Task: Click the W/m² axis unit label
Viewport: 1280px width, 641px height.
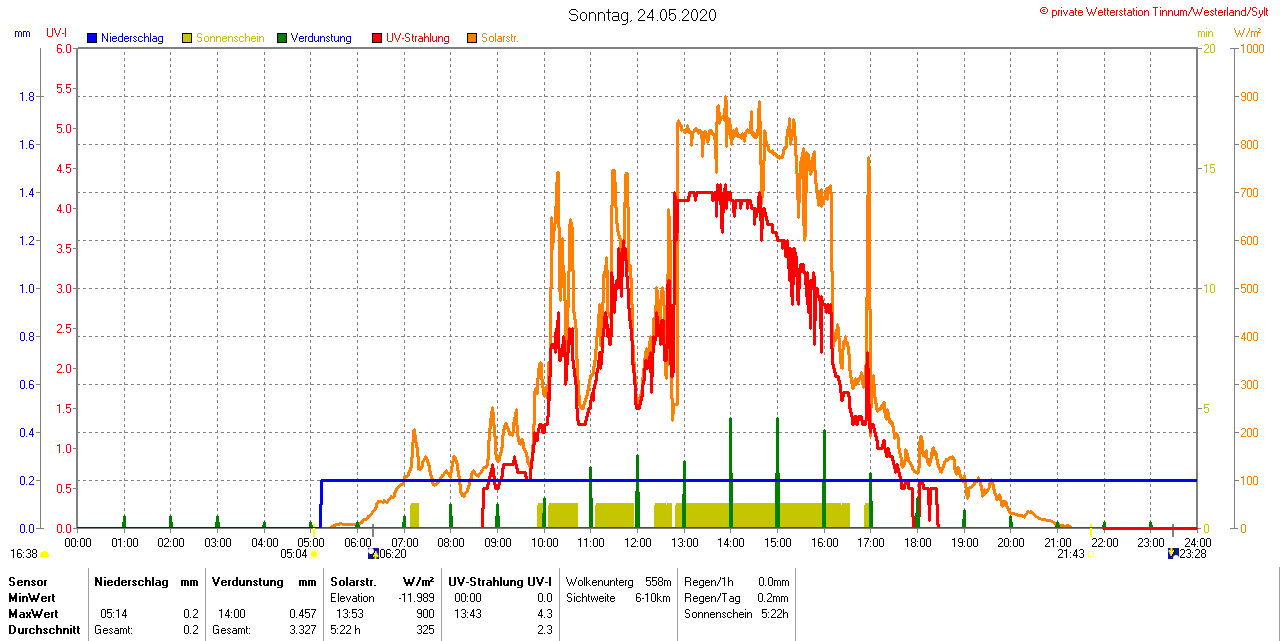Action: click(x=1248, y=33)
